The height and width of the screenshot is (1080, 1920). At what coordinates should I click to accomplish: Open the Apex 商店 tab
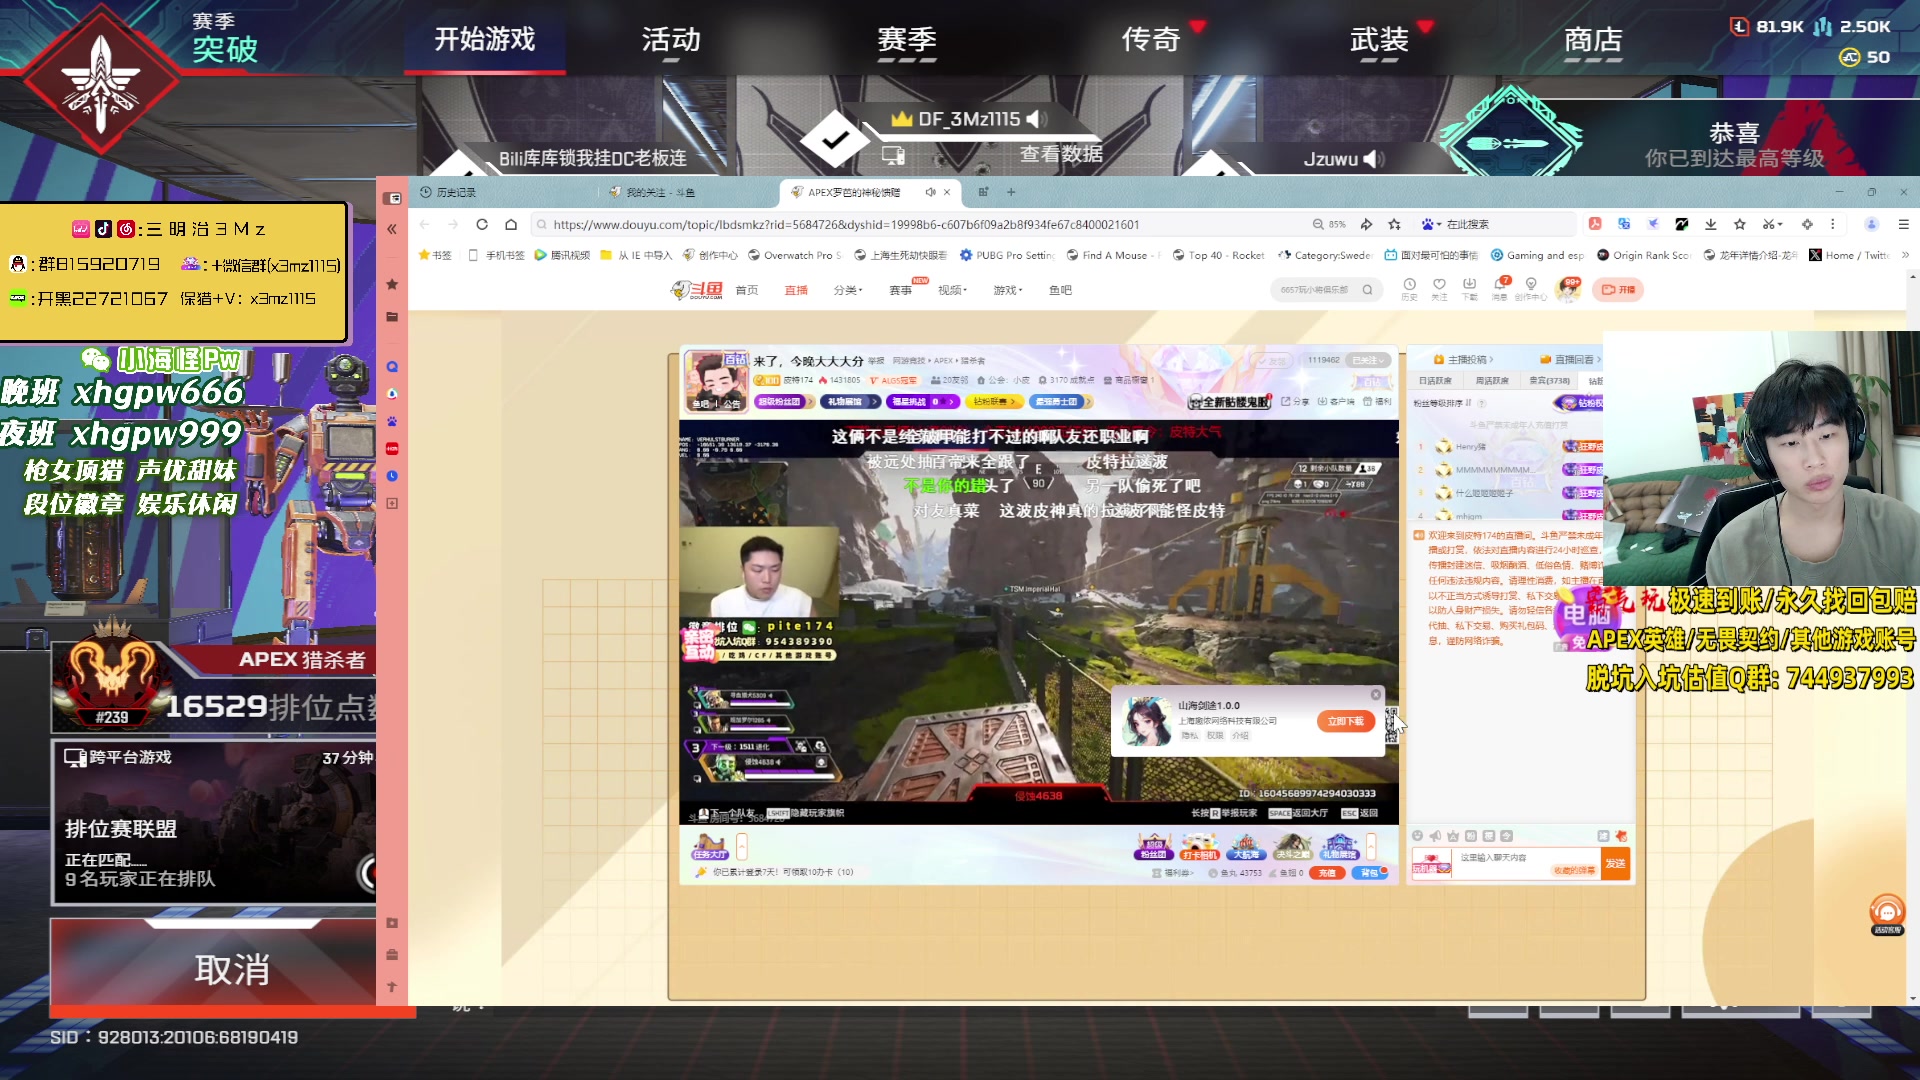coord(1593,40)
